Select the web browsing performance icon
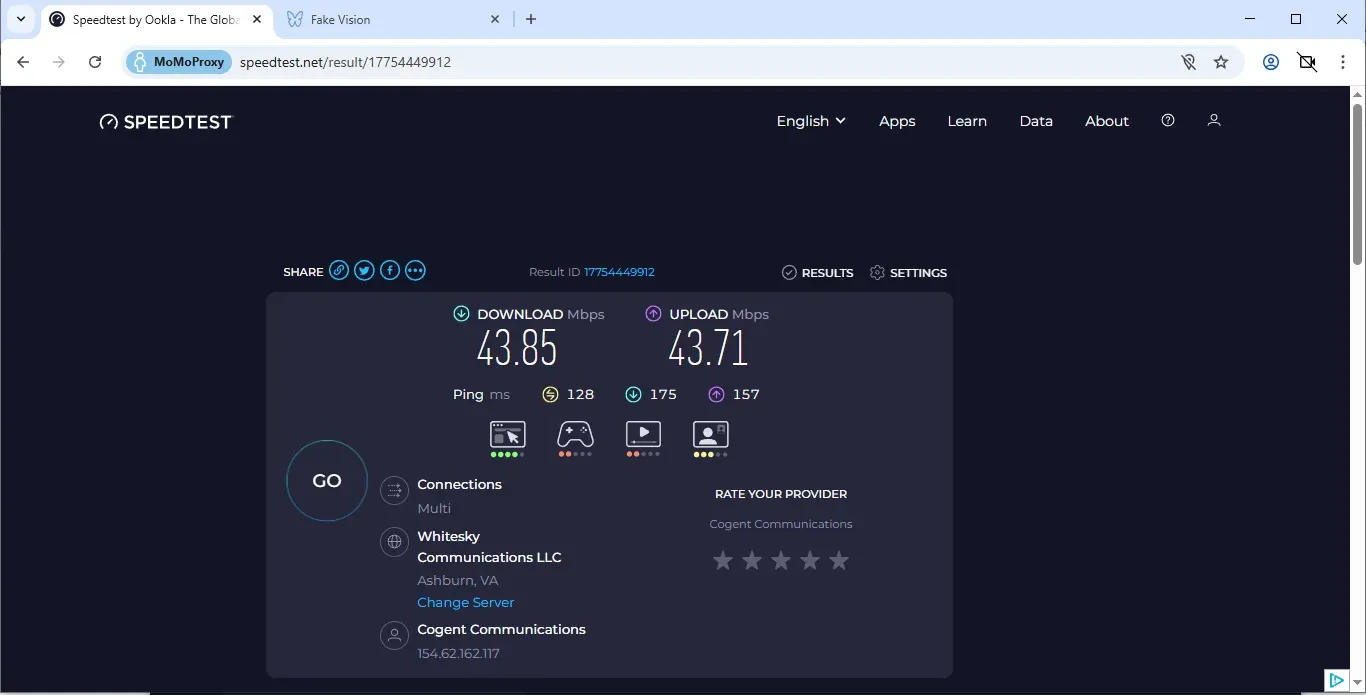The height and width of the screenshot is (695, 1366). [x=507, y=433]
